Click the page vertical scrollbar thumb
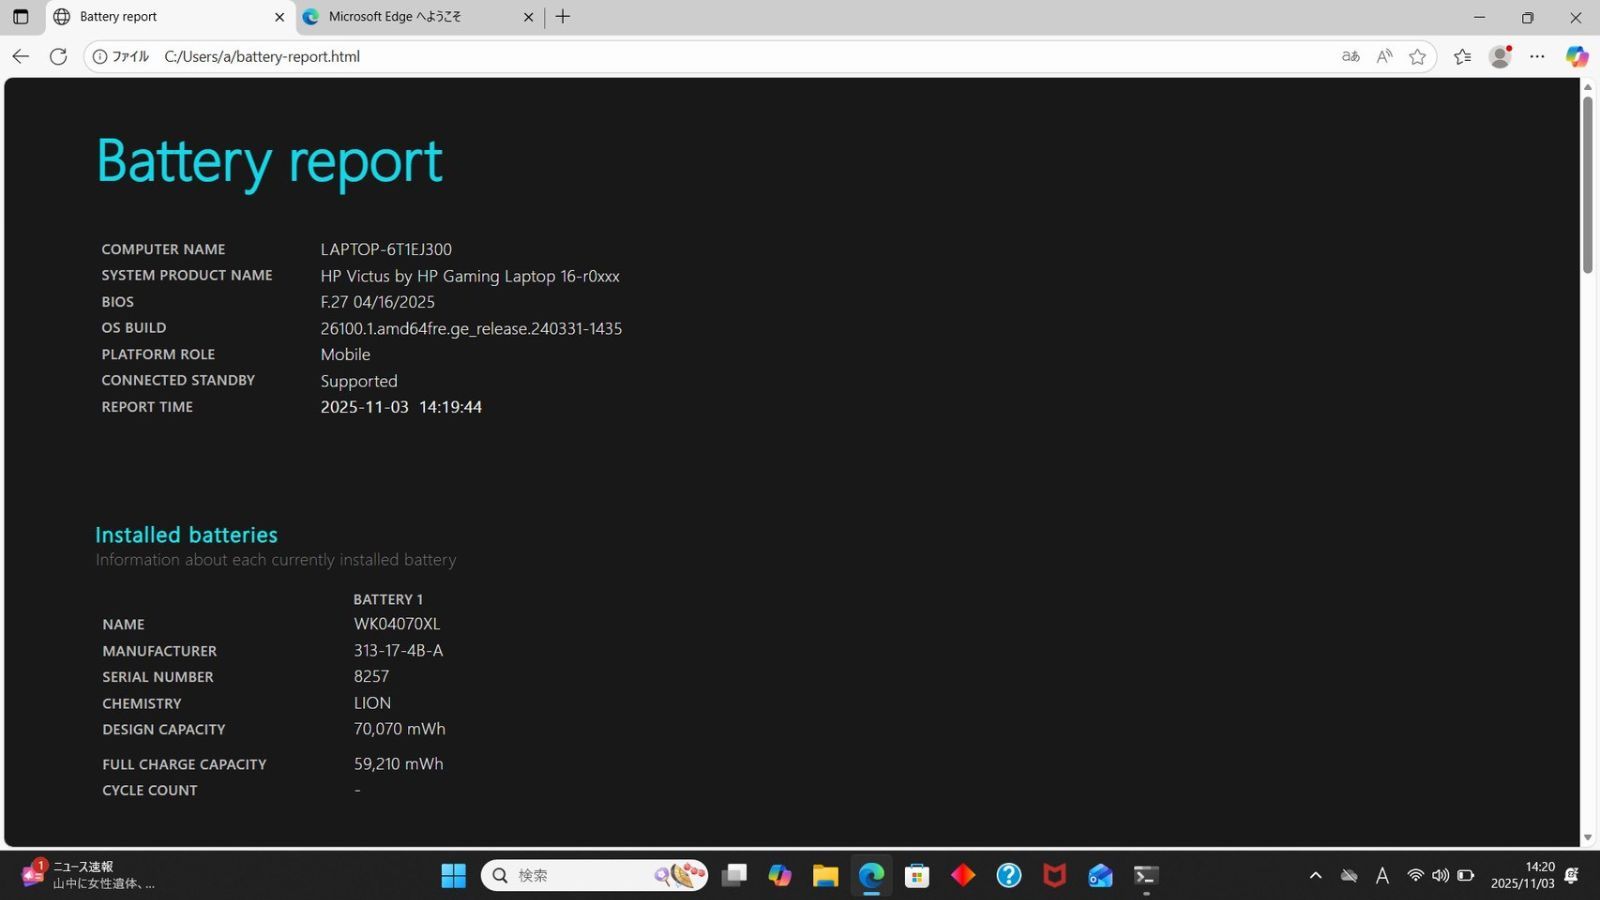The height and width of the screenshot is (900, 1600). (1587, 185)
